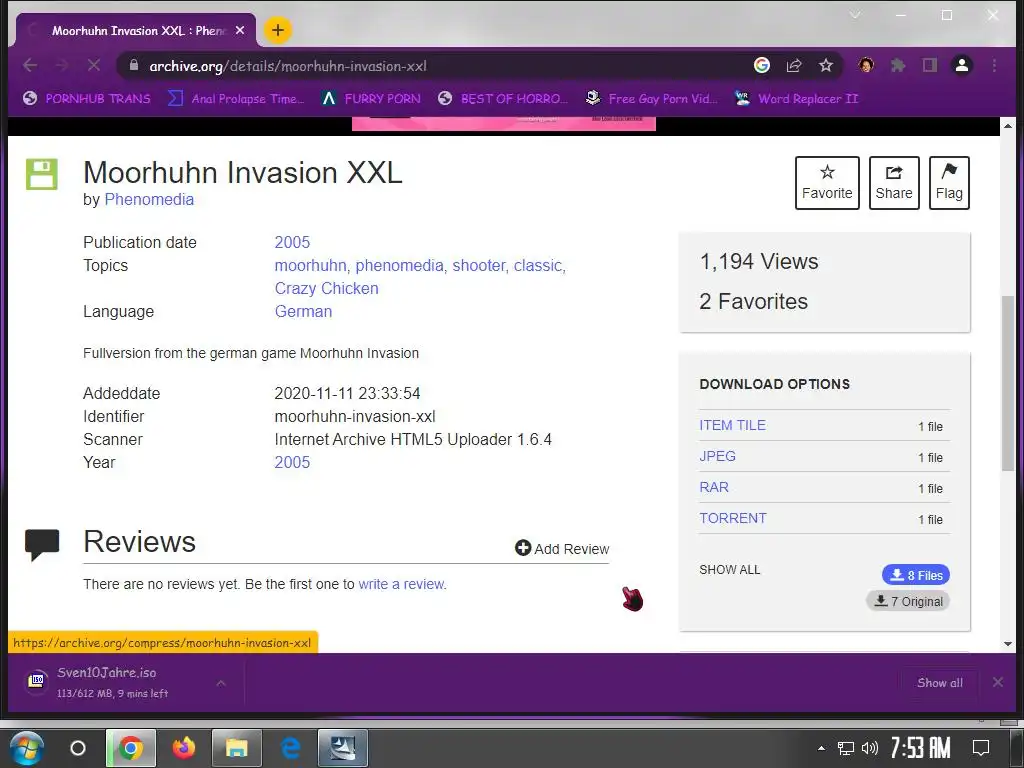Close the downloads bar
The height and width of the screenshot is (768, 1024).
997,682
